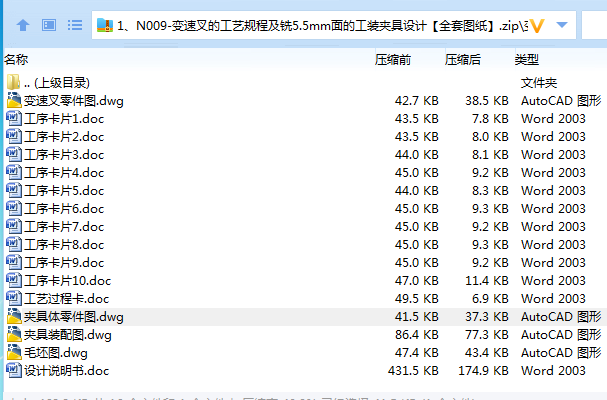
Task: Switch to icon view layout button
Action: (x=49, y=26)
